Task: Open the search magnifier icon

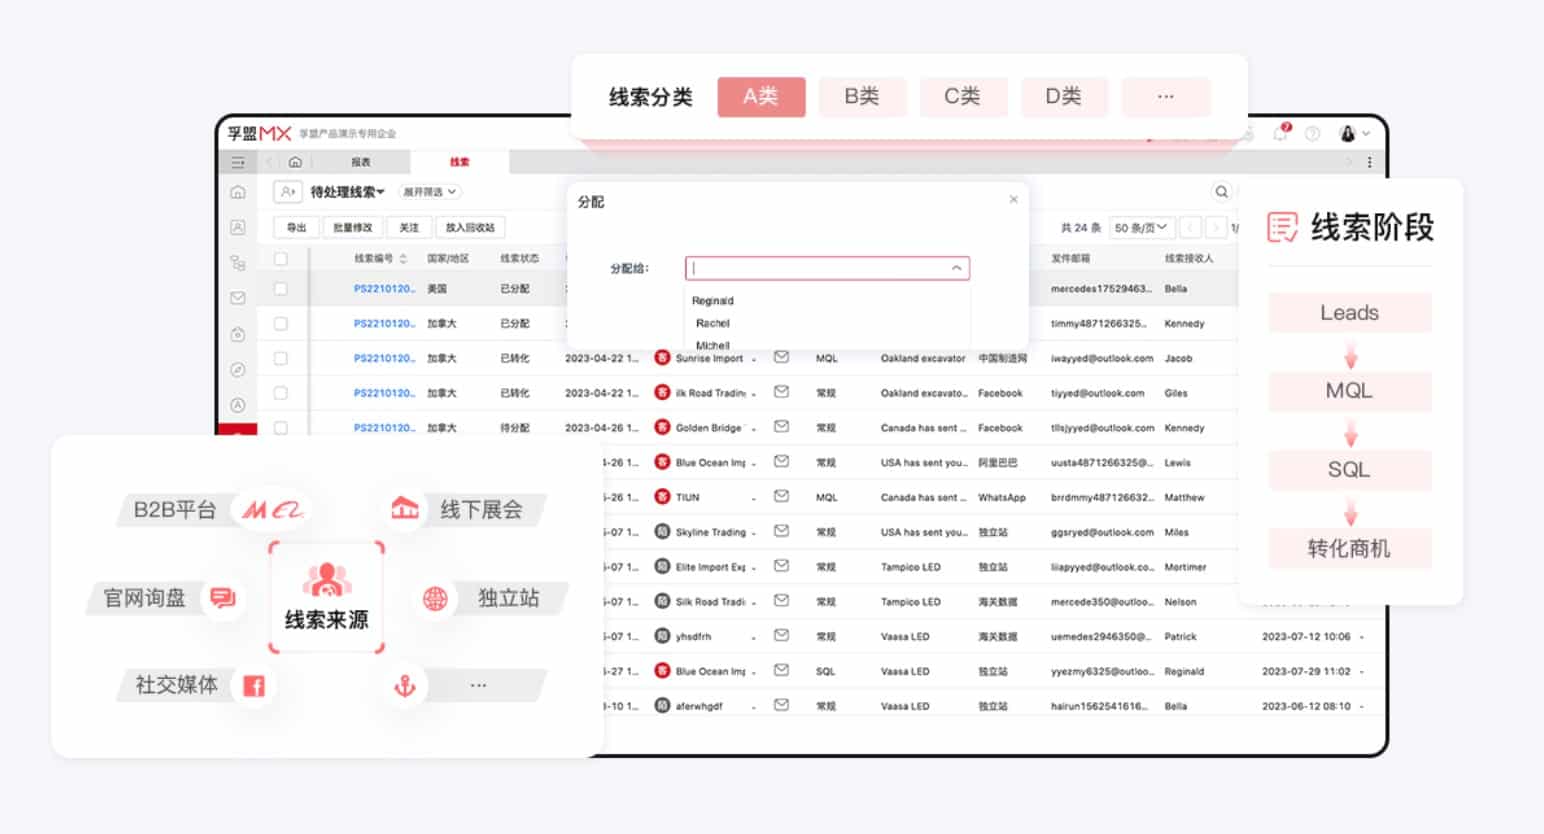Action: pos(1221,192)
